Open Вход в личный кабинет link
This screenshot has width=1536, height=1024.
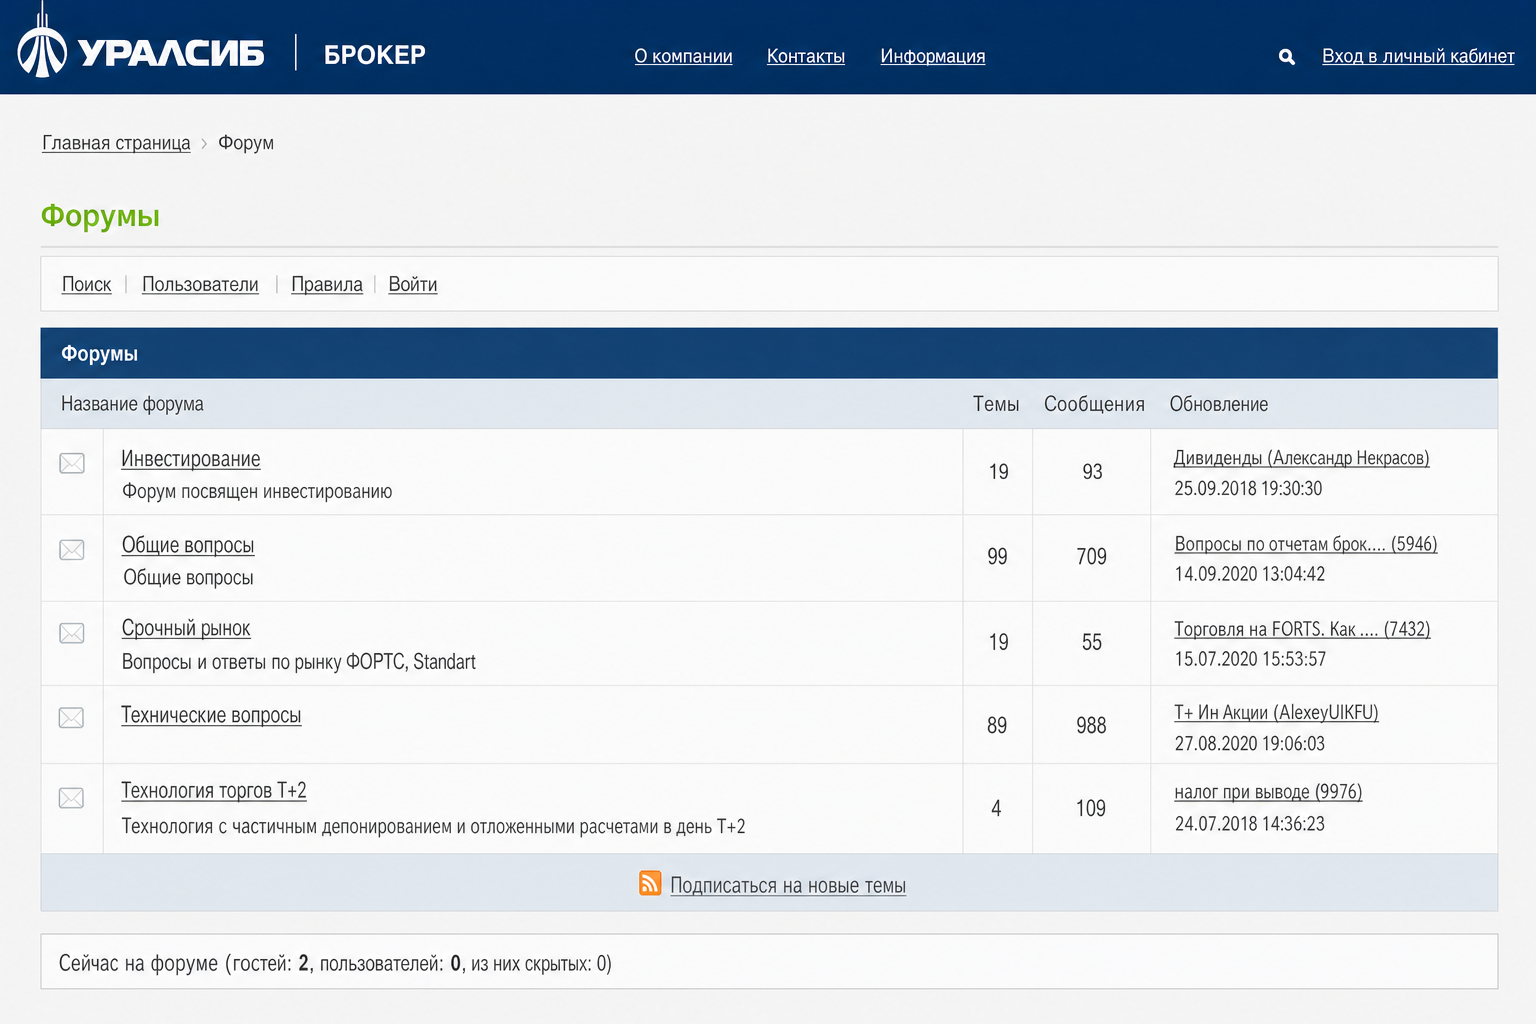1418,56
